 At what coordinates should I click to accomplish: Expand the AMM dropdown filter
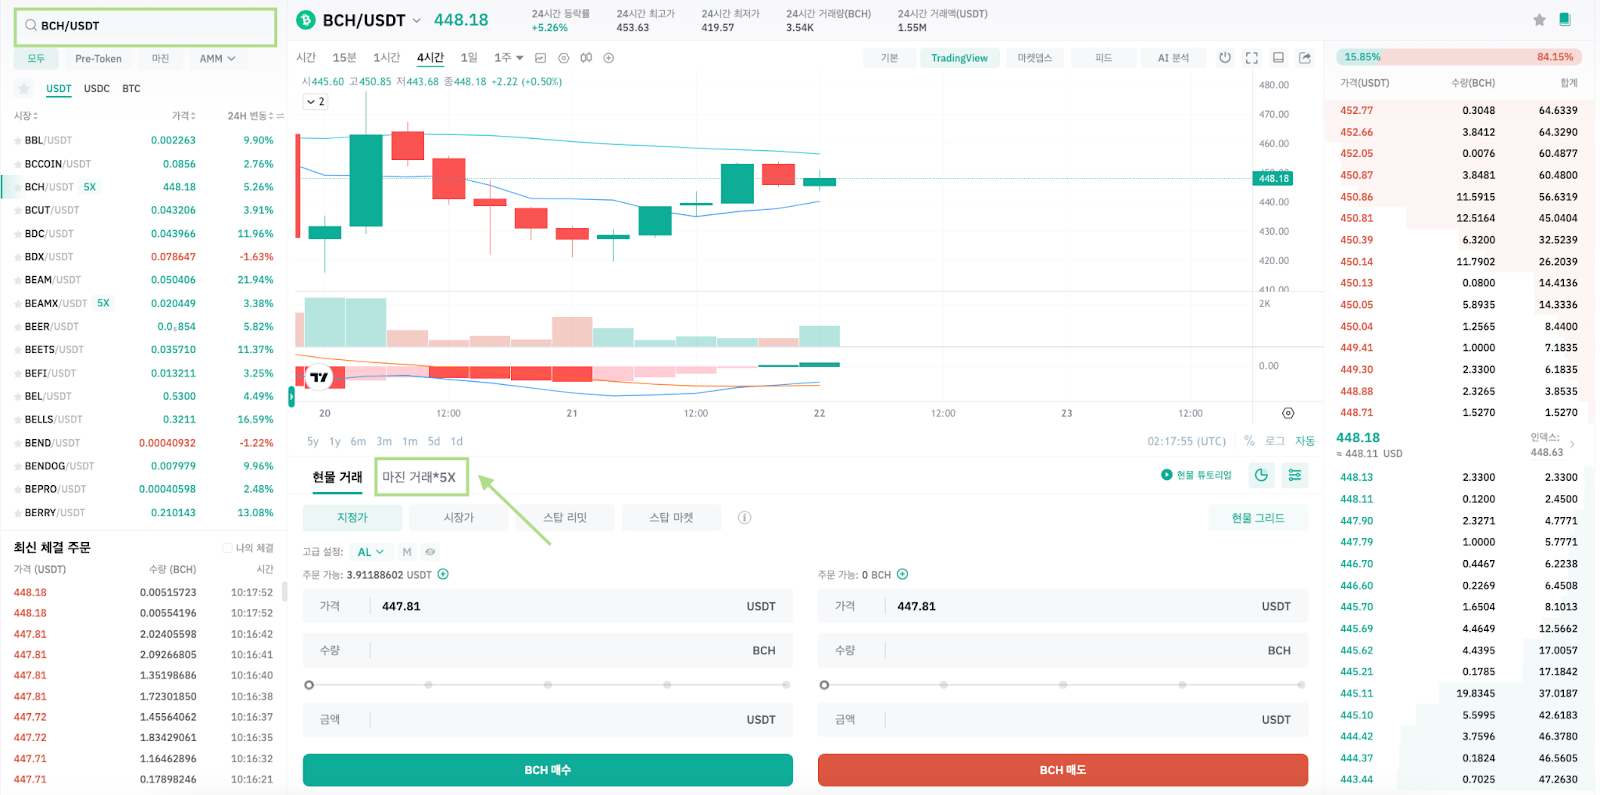[217, 59]
